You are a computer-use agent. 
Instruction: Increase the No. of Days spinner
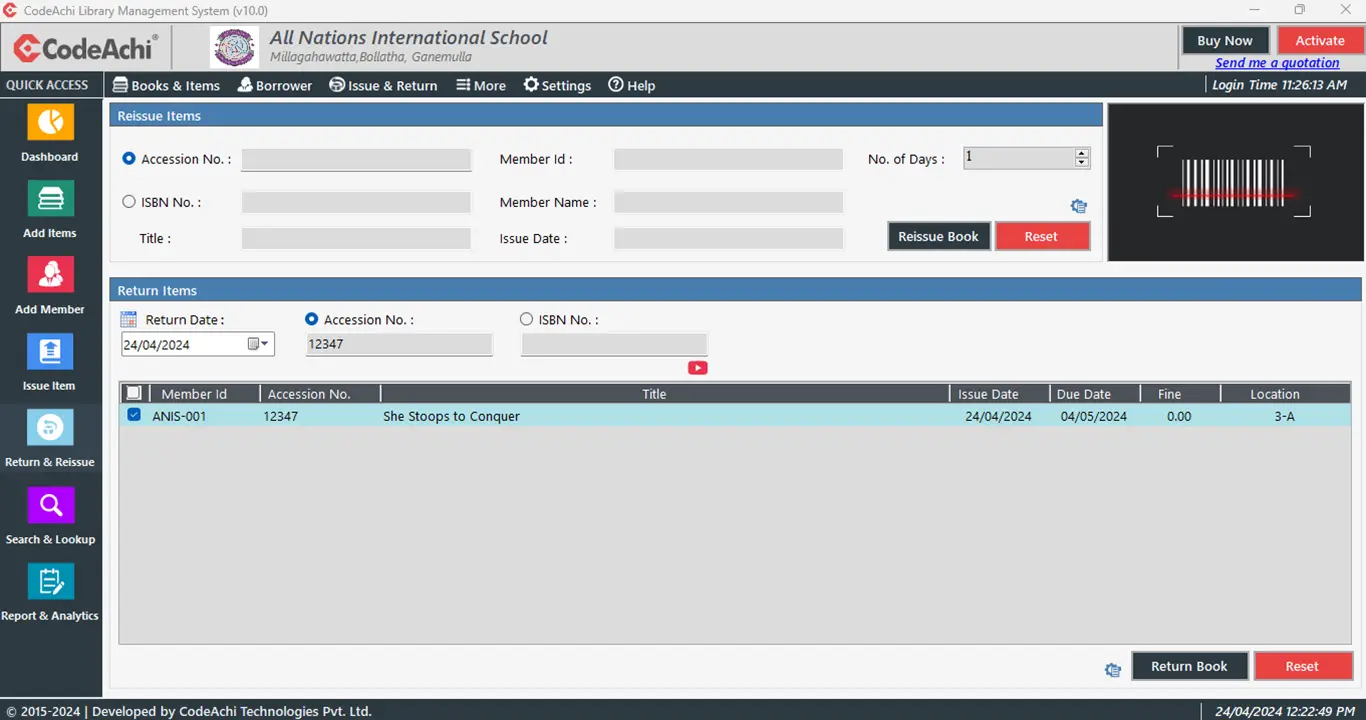(1081, 154)
